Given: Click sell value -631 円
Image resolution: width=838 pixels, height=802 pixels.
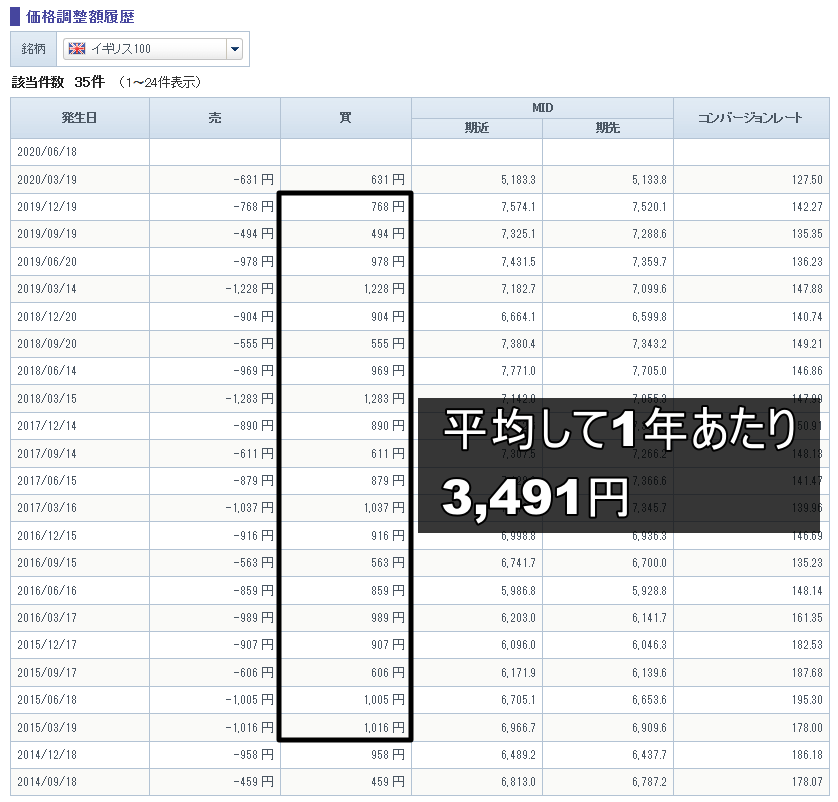Looking at the screenshot, I should click(253, 180).
